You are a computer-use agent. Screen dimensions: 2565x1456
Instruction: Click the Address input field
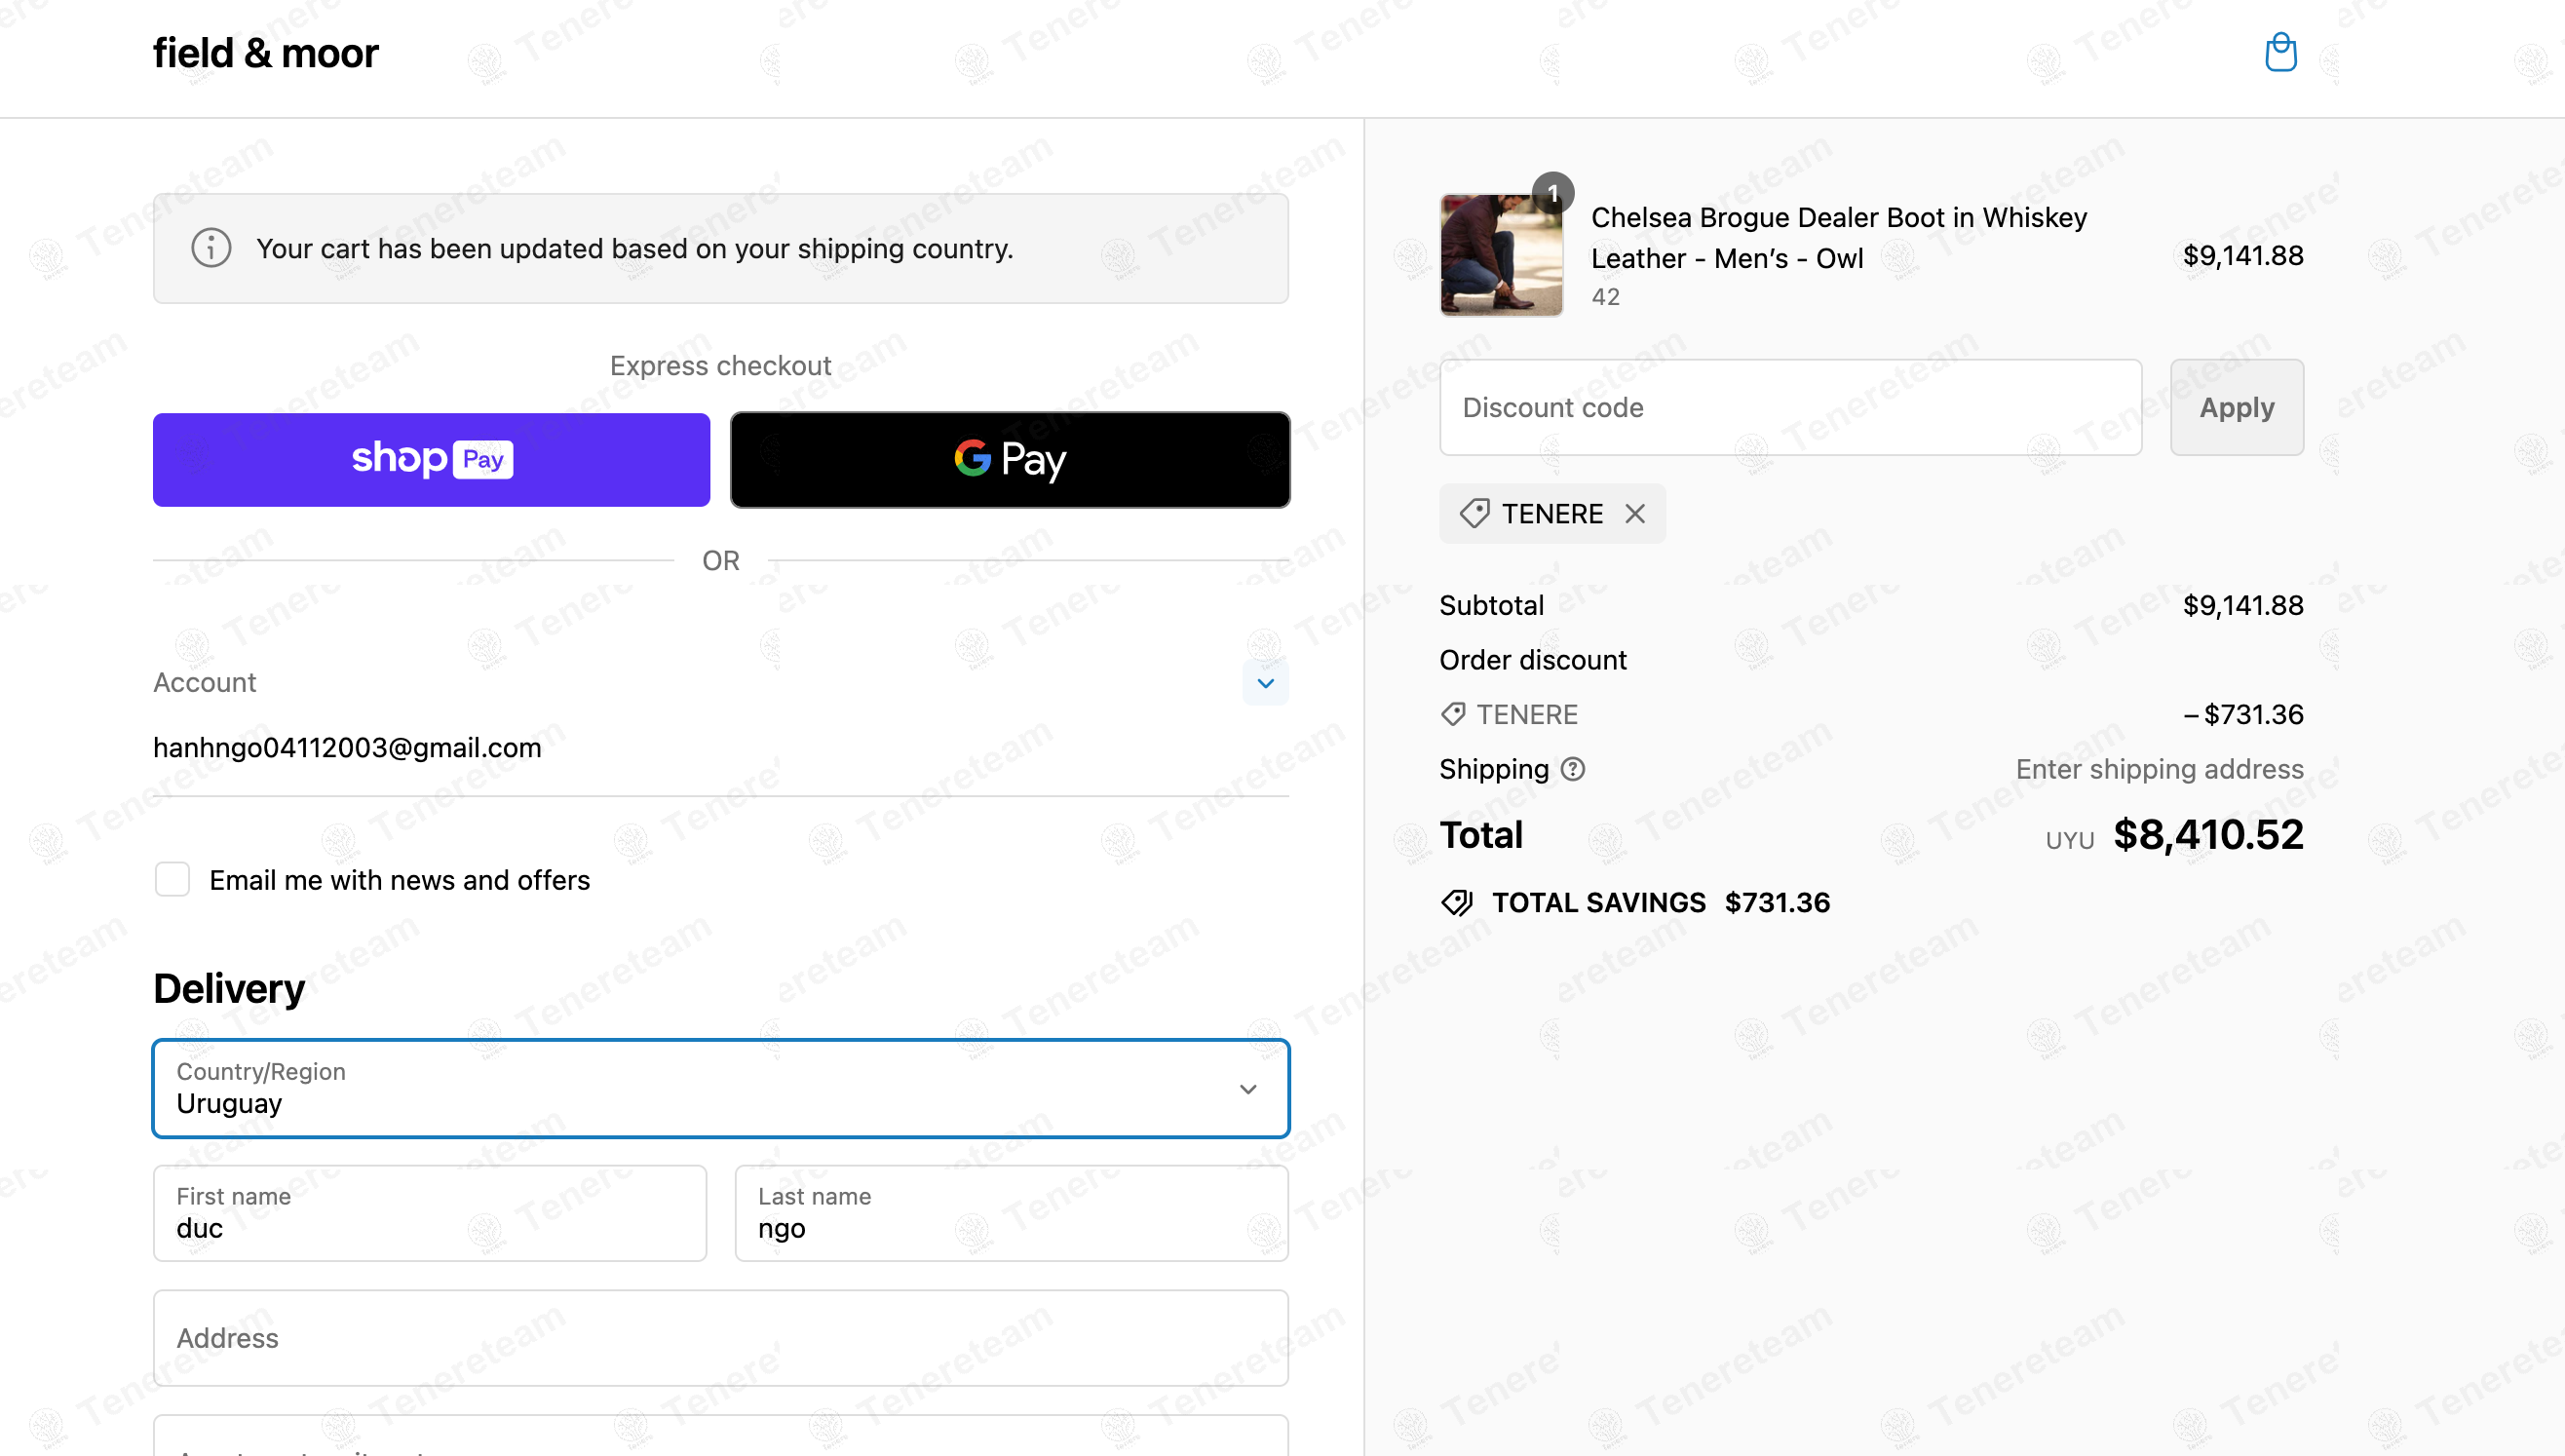tap(721, 1338)
